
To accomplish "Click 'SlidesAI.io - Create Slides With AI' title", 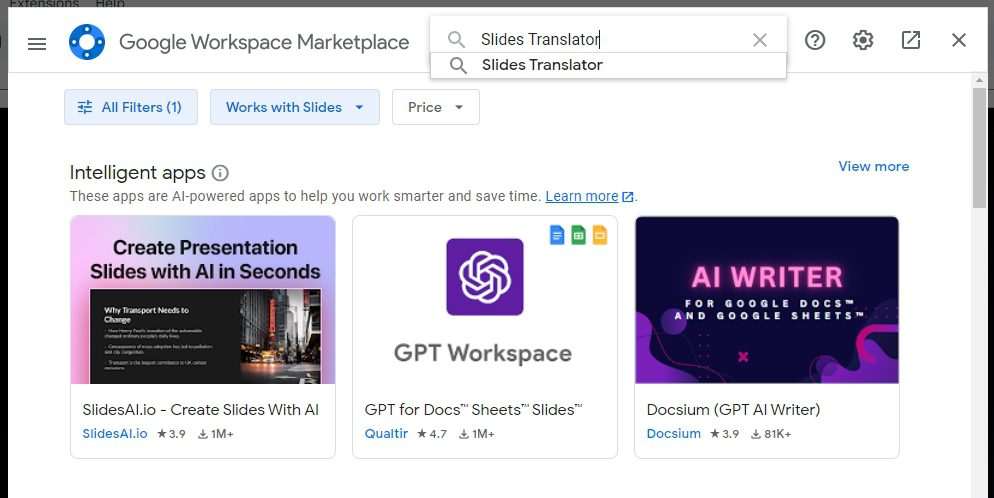I will pos(200,410).
